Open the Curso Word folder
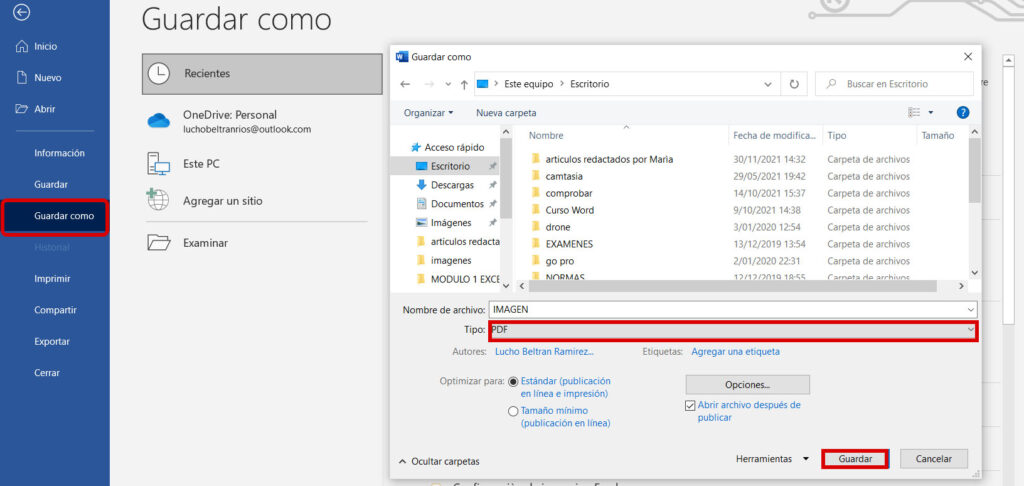Viewport: 1024px width, 486px height. 569,210
